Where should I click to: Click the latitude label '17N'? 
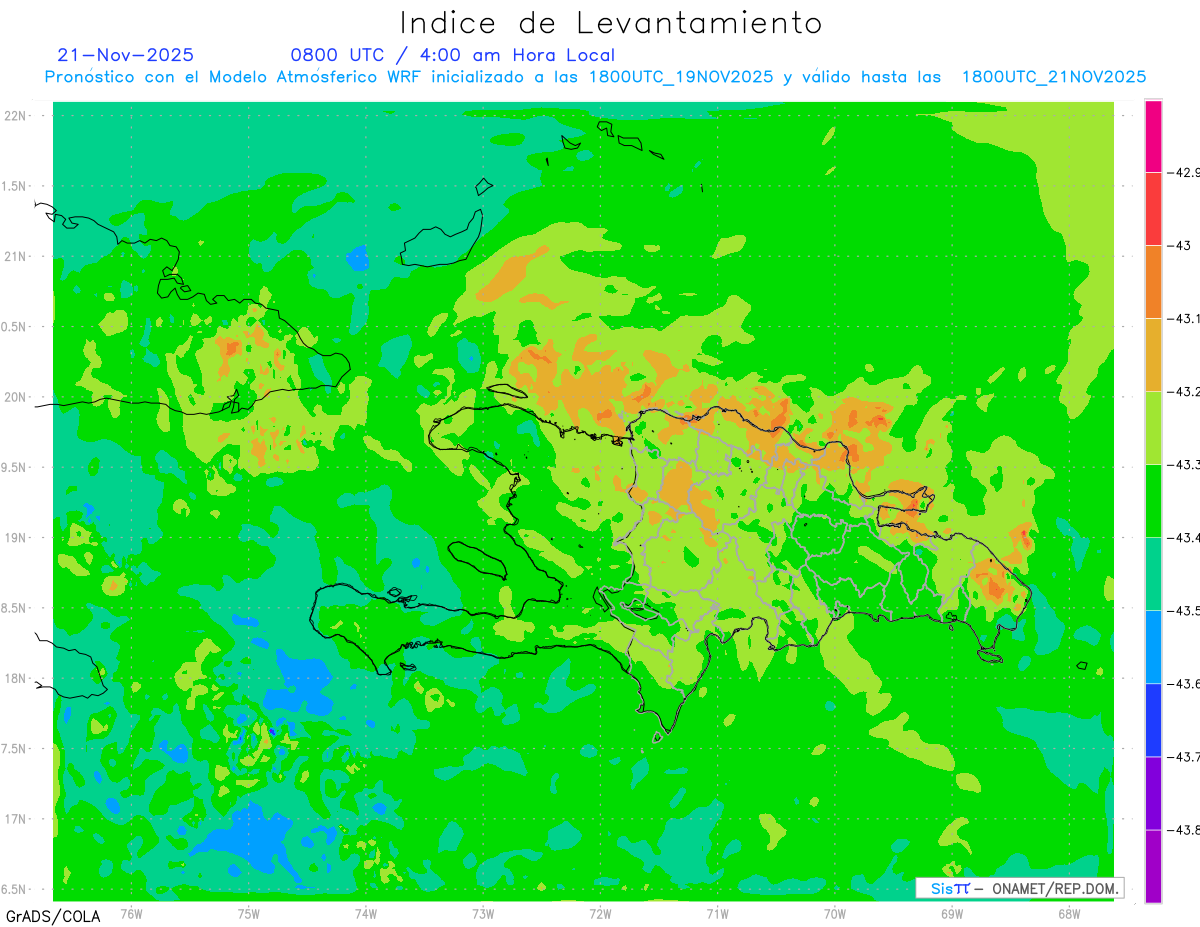[x=15, y=819]
